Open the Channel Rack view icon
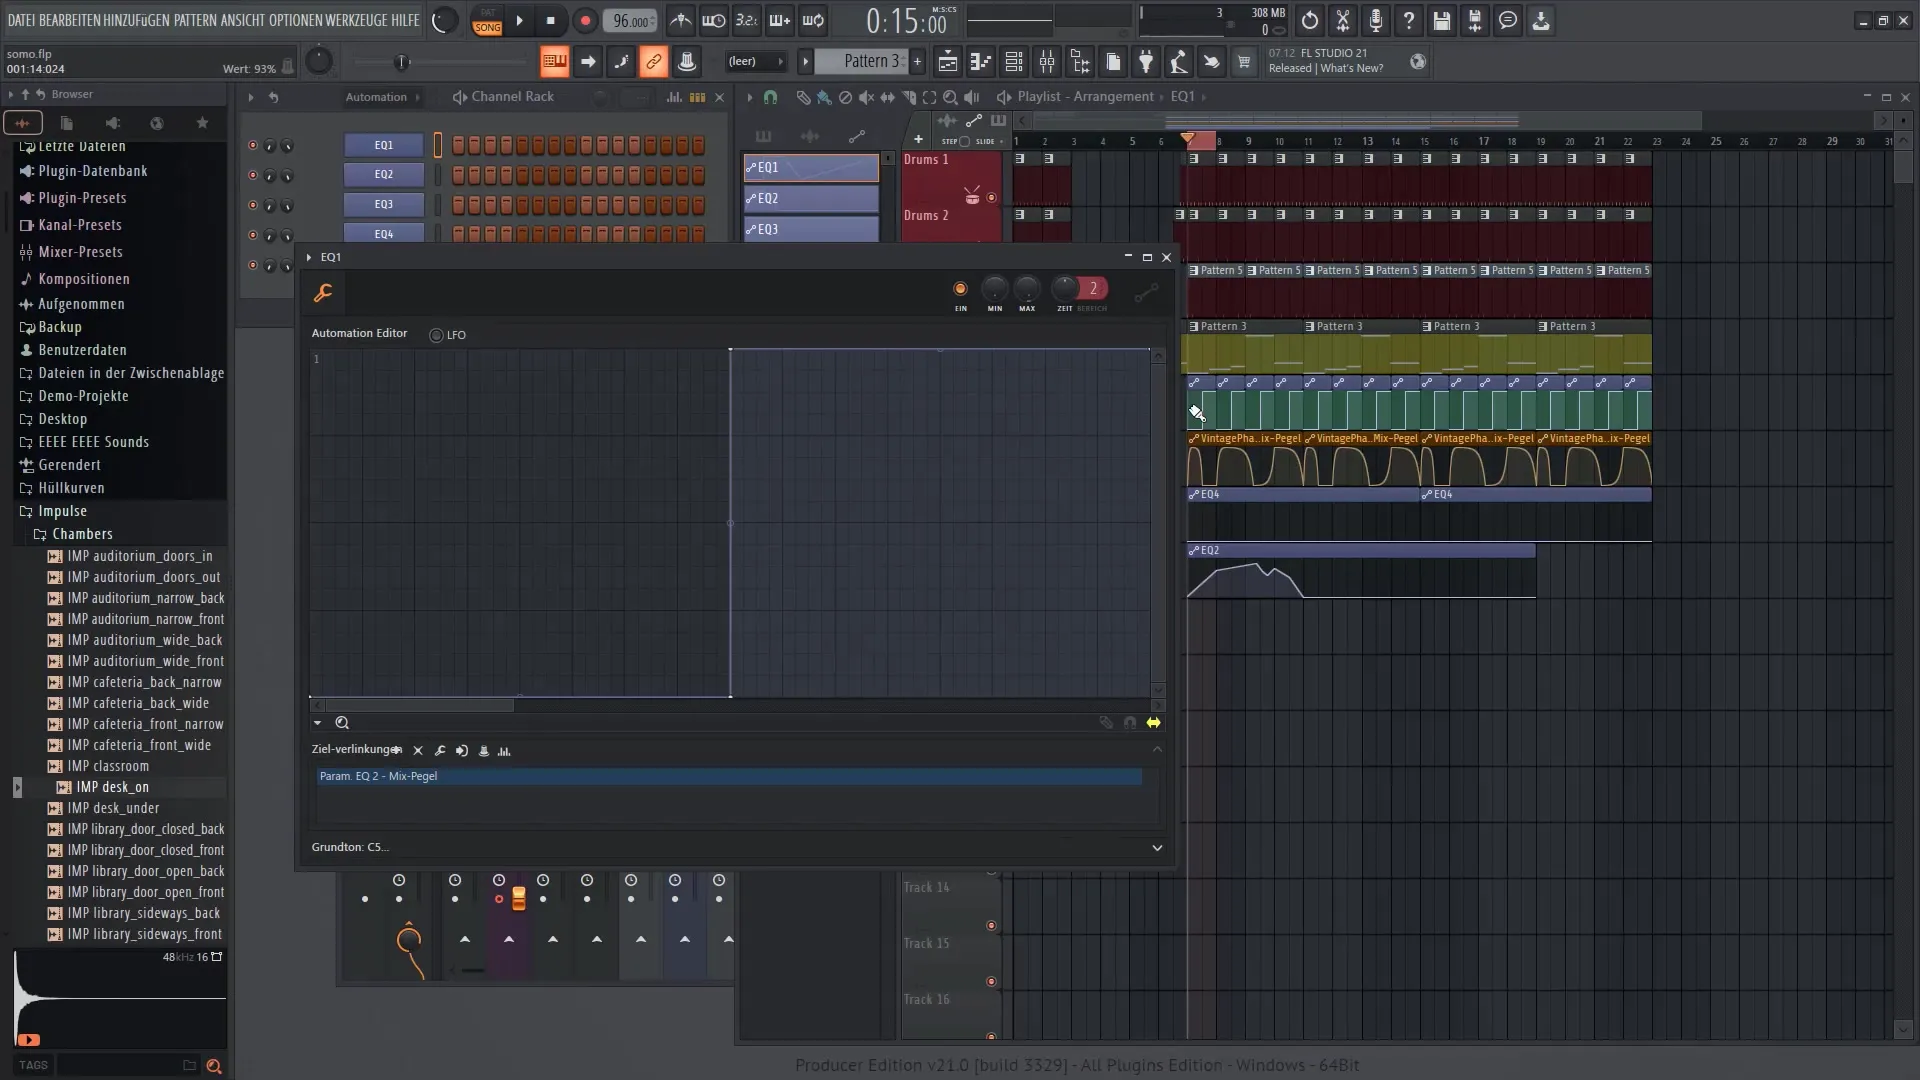Image resolution: width=1920 pixels, height=1080 pixels. pos(1013,62)
